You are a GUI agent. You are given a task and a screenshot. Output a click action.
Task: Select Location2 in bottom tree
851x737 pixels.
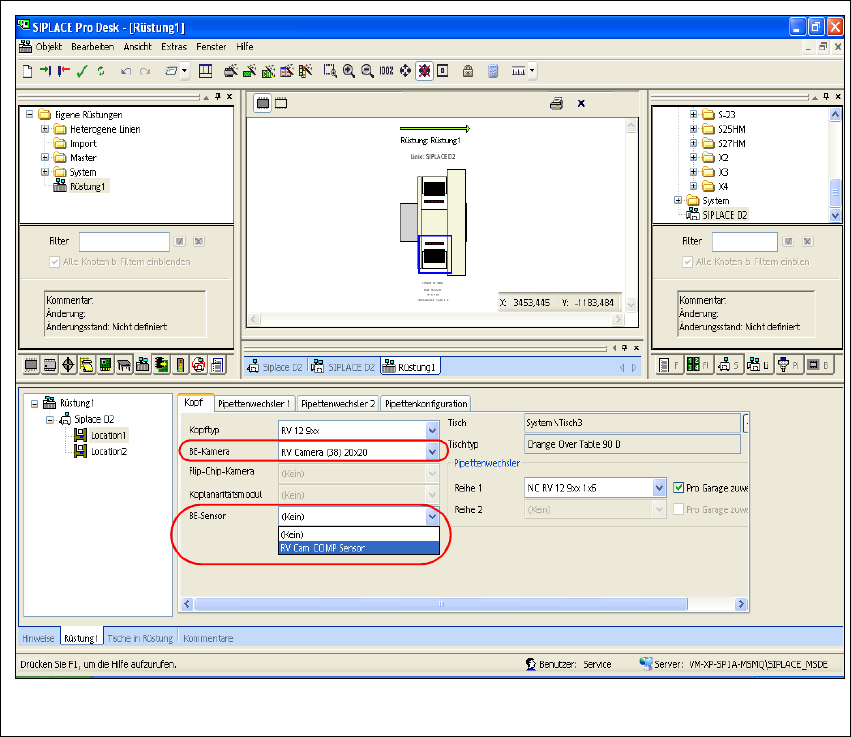[109, 452]
